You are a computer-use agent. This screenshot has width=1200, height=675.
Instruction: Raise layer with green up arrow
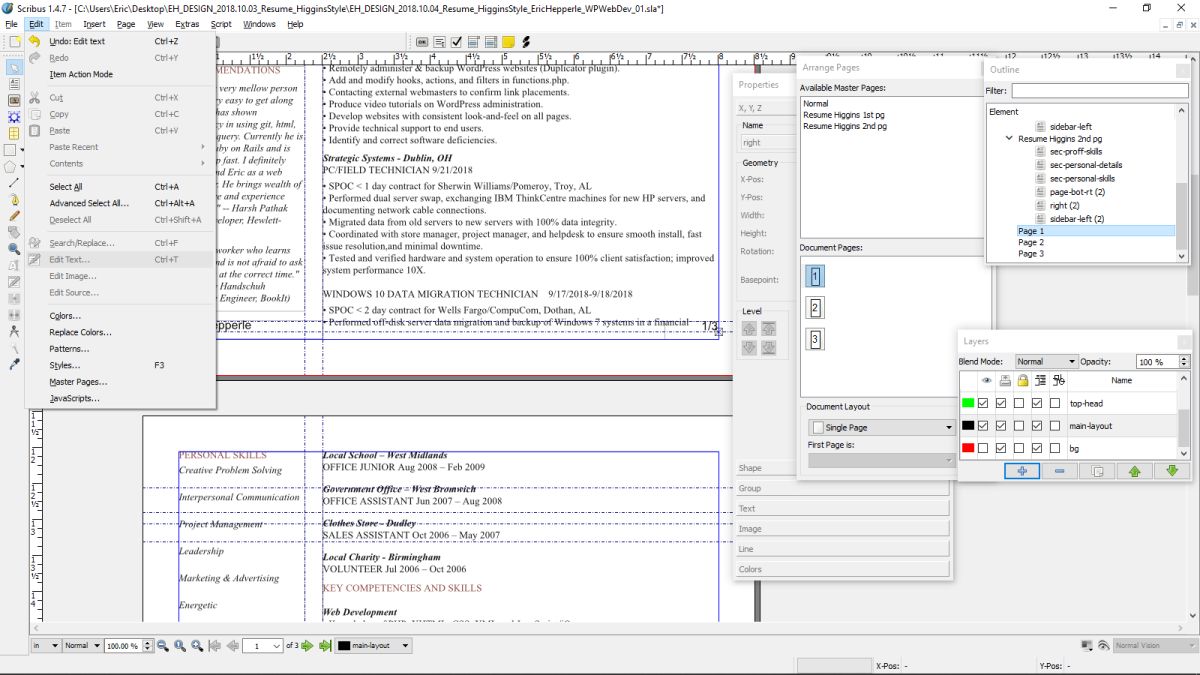click(1134, 471)
